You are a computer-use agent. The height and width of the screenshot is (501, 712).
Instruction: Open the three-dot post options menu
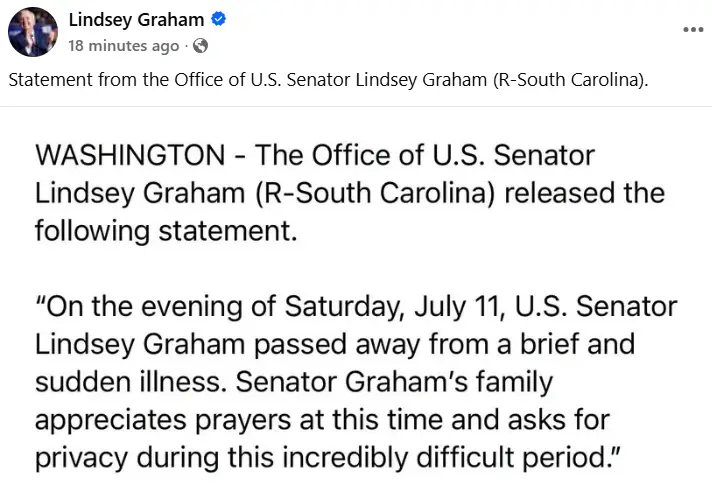pos(693,30)
